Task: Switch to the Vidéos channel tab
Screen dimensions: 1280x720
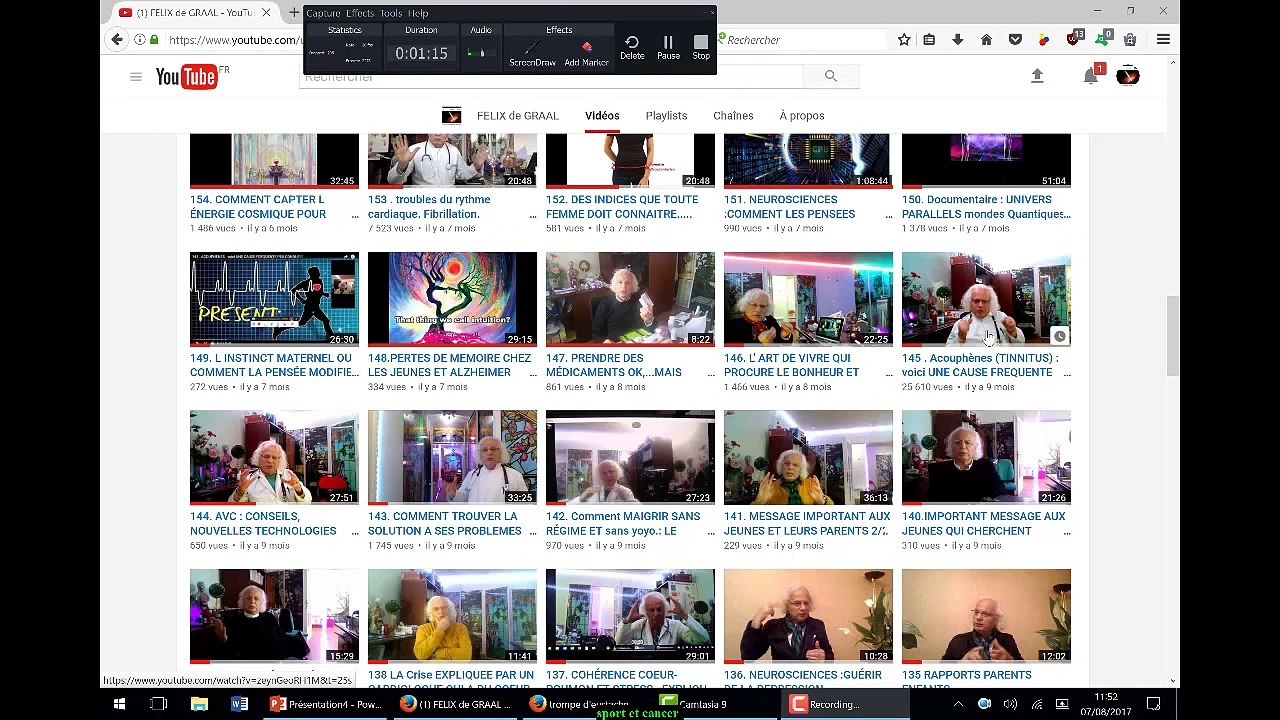Action: [602, 116]
